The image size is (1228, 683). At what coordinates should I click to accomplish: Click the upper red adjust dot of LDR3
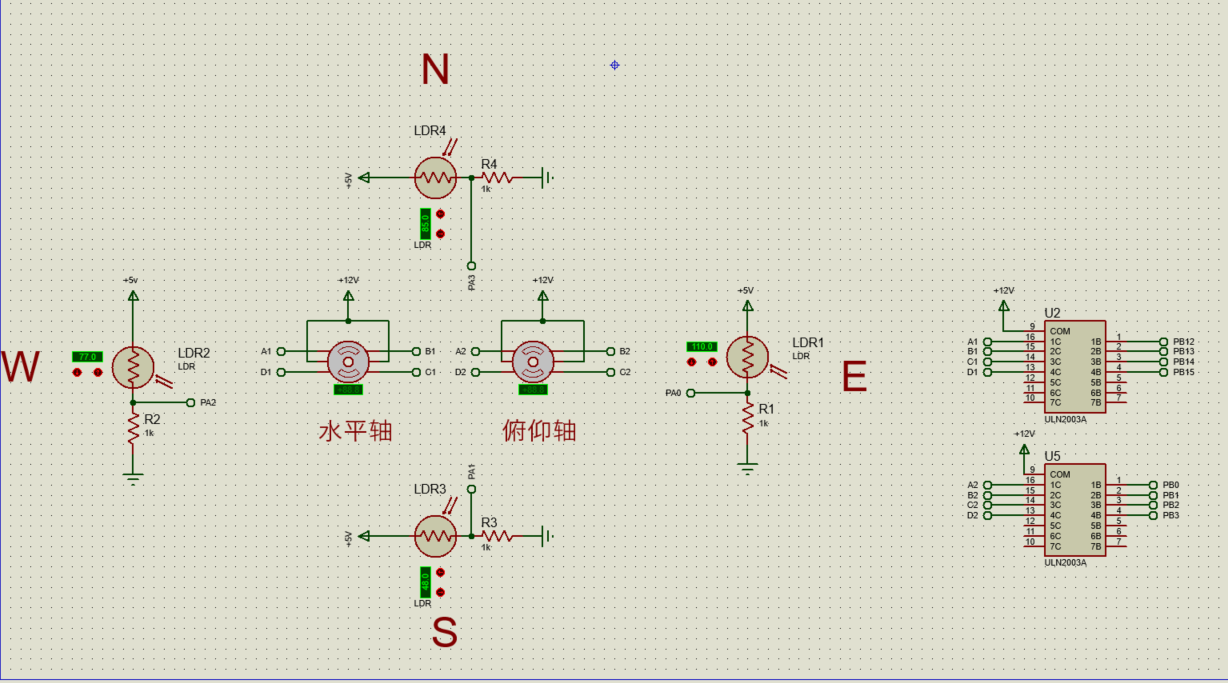click(x=441, y=572)
